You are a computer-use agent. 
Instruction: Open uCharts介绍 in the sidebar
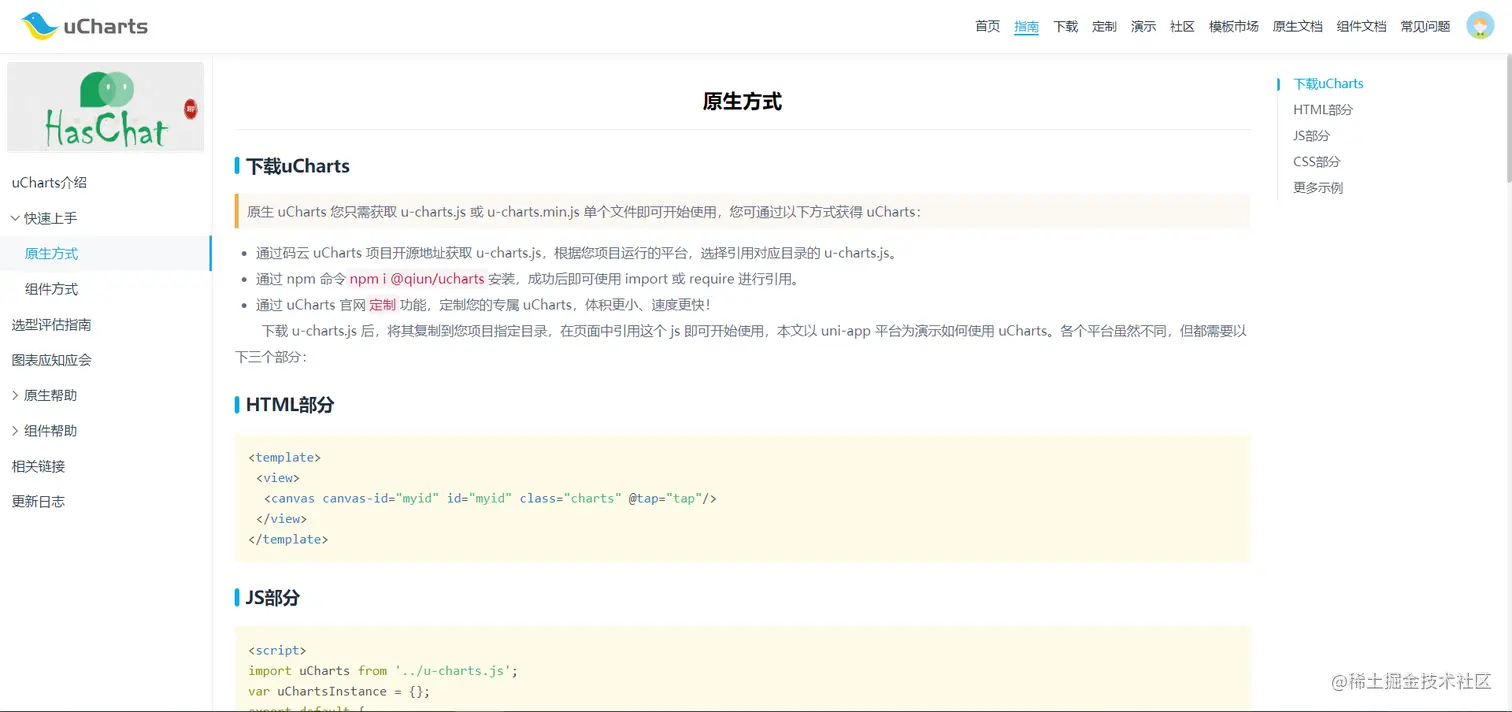tap(49, 183)
